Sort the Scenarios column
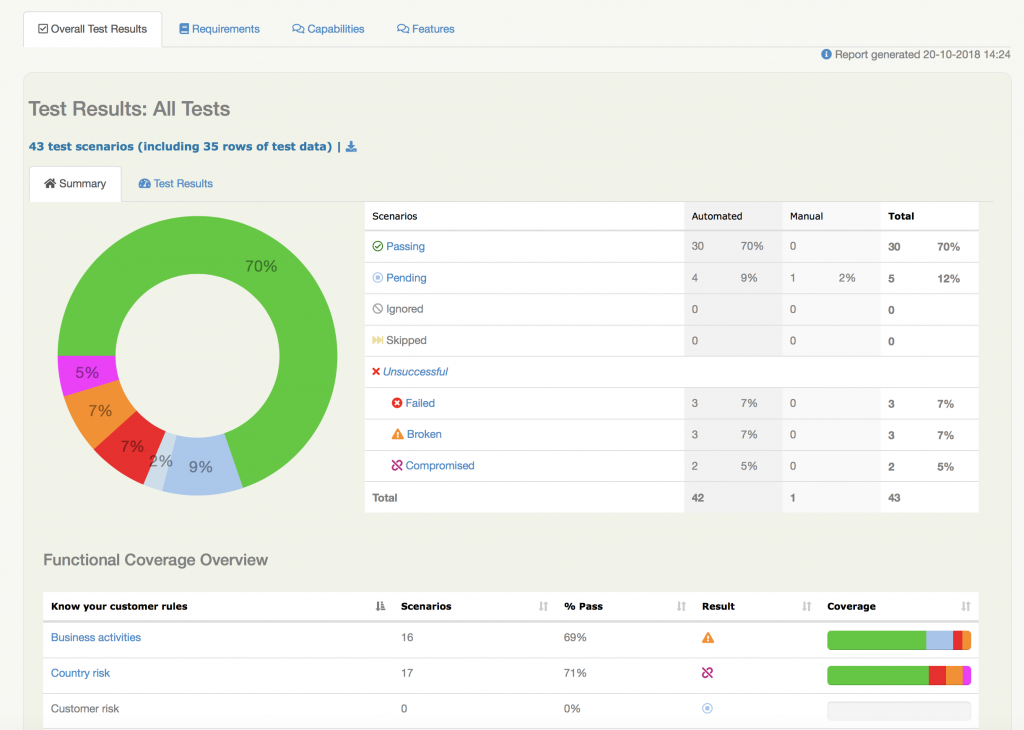Screen dimensions: 1024x730 [543, 606]
